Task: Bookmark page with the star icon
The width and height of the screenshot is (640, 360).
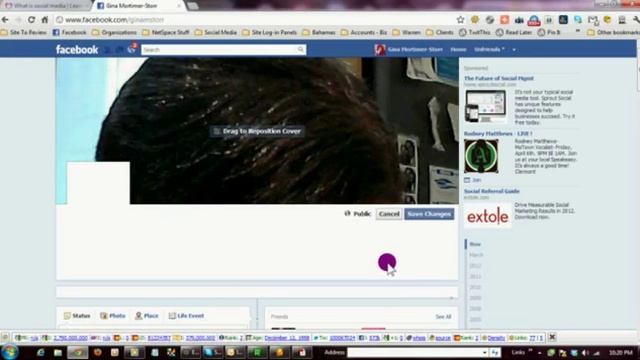Action: point(460,20)
